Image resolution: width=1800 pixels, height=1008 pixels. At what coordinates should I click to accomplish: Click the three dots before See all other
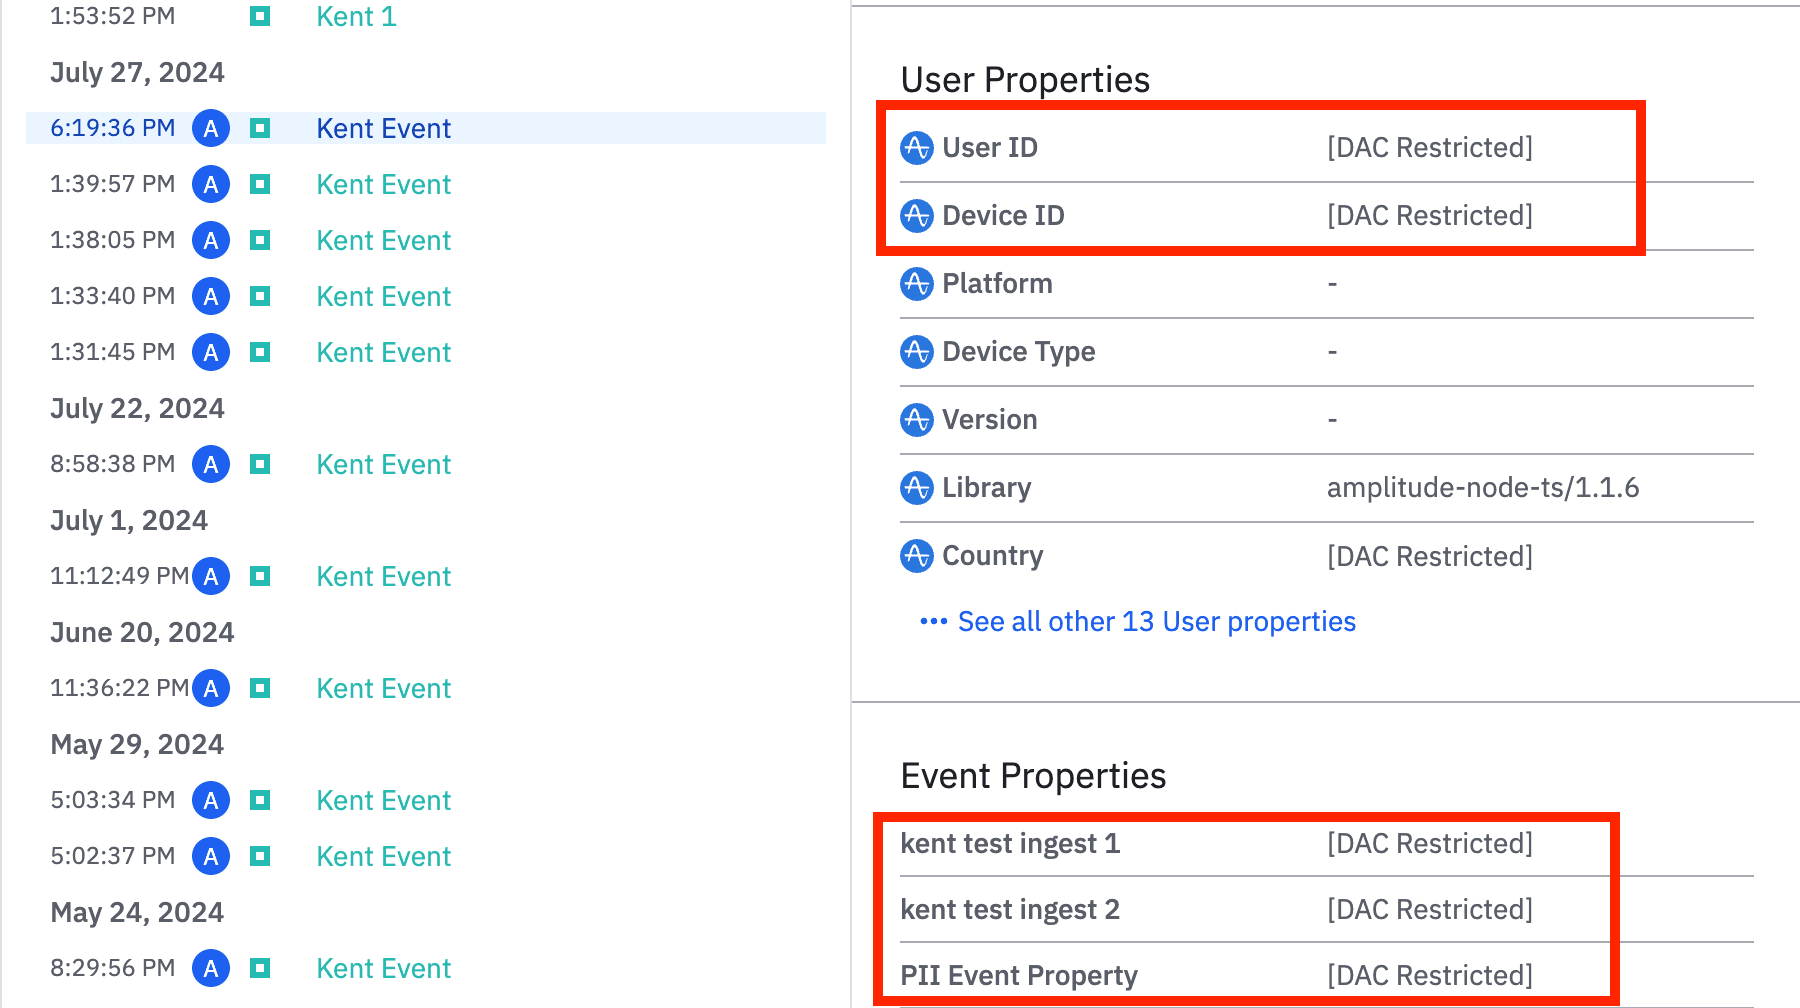pos(932,622)
